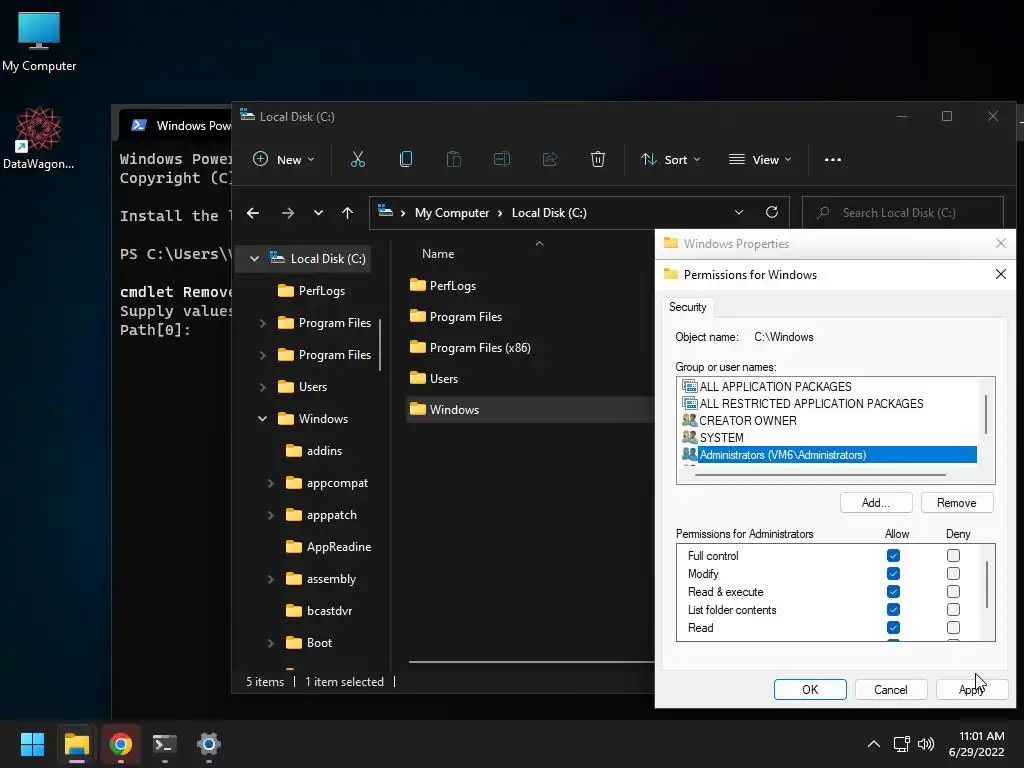
Task: Refresh the Local Disk (C:) view
Action: 772,212
